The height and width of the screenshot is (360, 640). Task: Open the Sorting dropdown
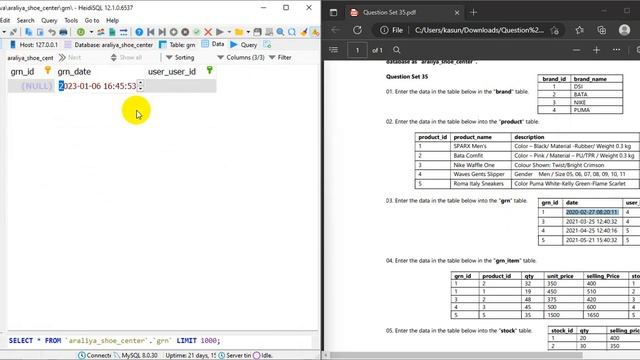[x=180, y=58]
